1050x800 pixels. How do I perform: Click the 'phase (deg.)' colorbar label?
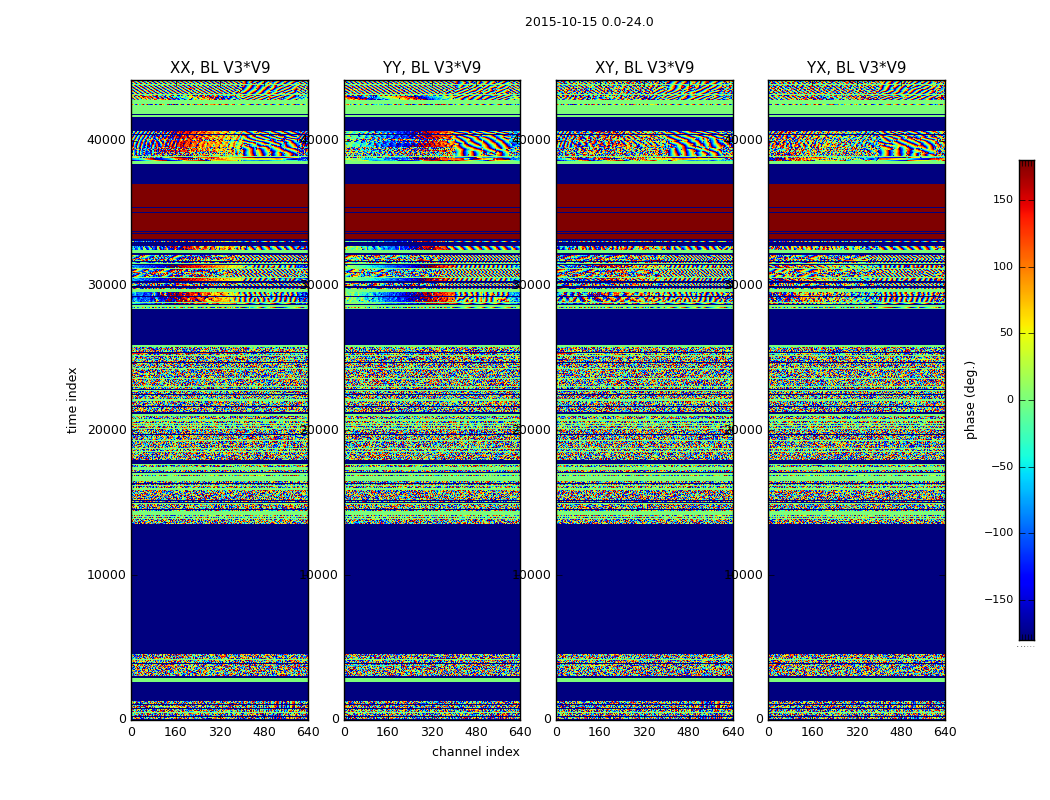970,400
